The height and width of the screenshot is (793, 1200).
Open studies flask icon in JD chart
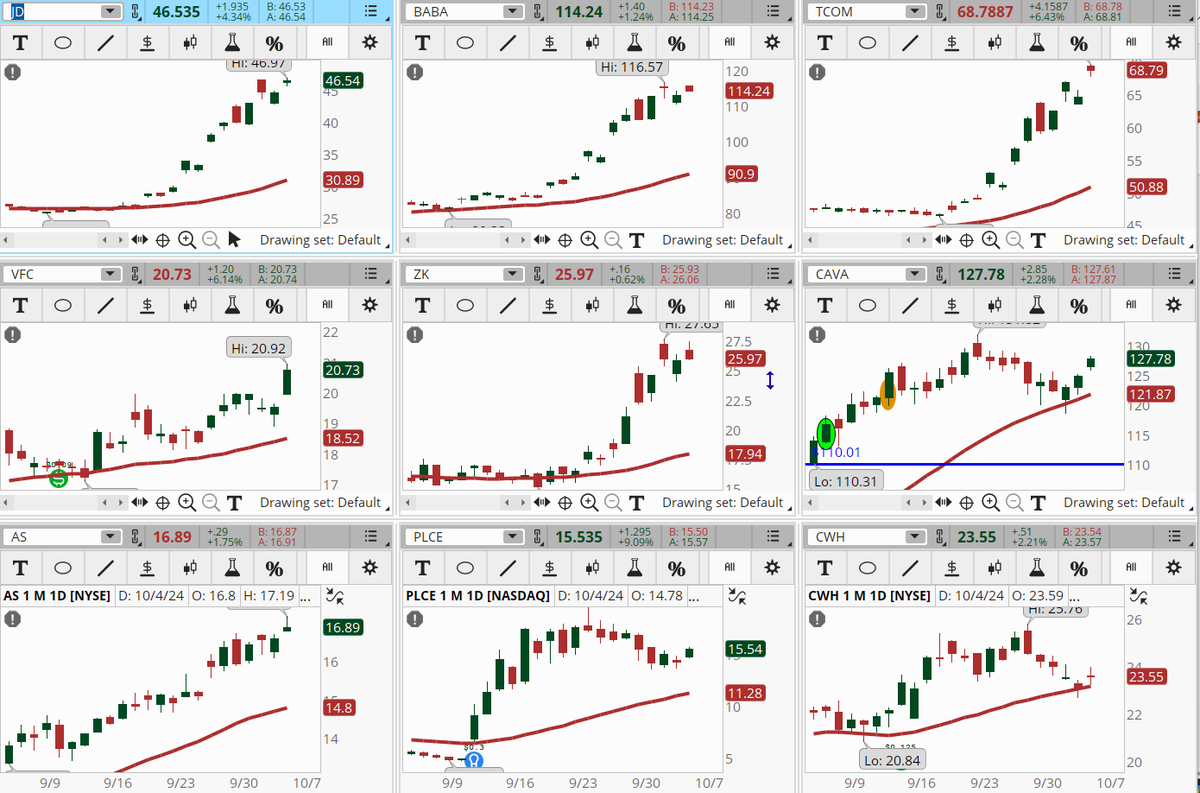tap(232, 43)
